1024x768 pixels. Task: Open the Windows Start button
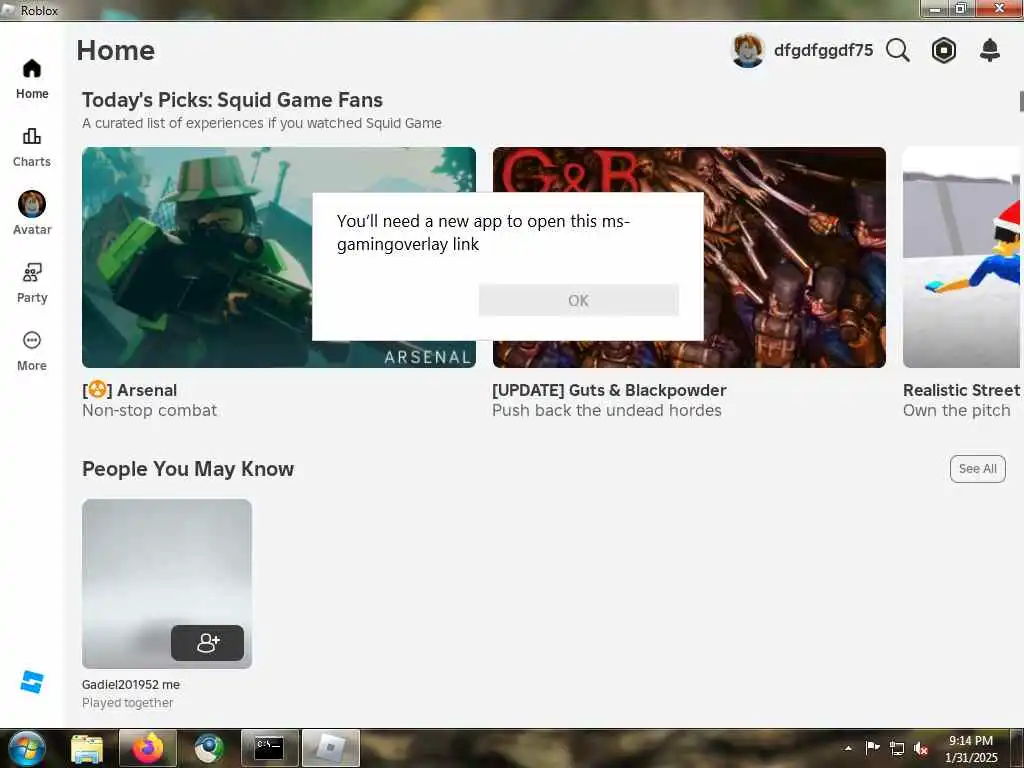[x=27, y=748]
